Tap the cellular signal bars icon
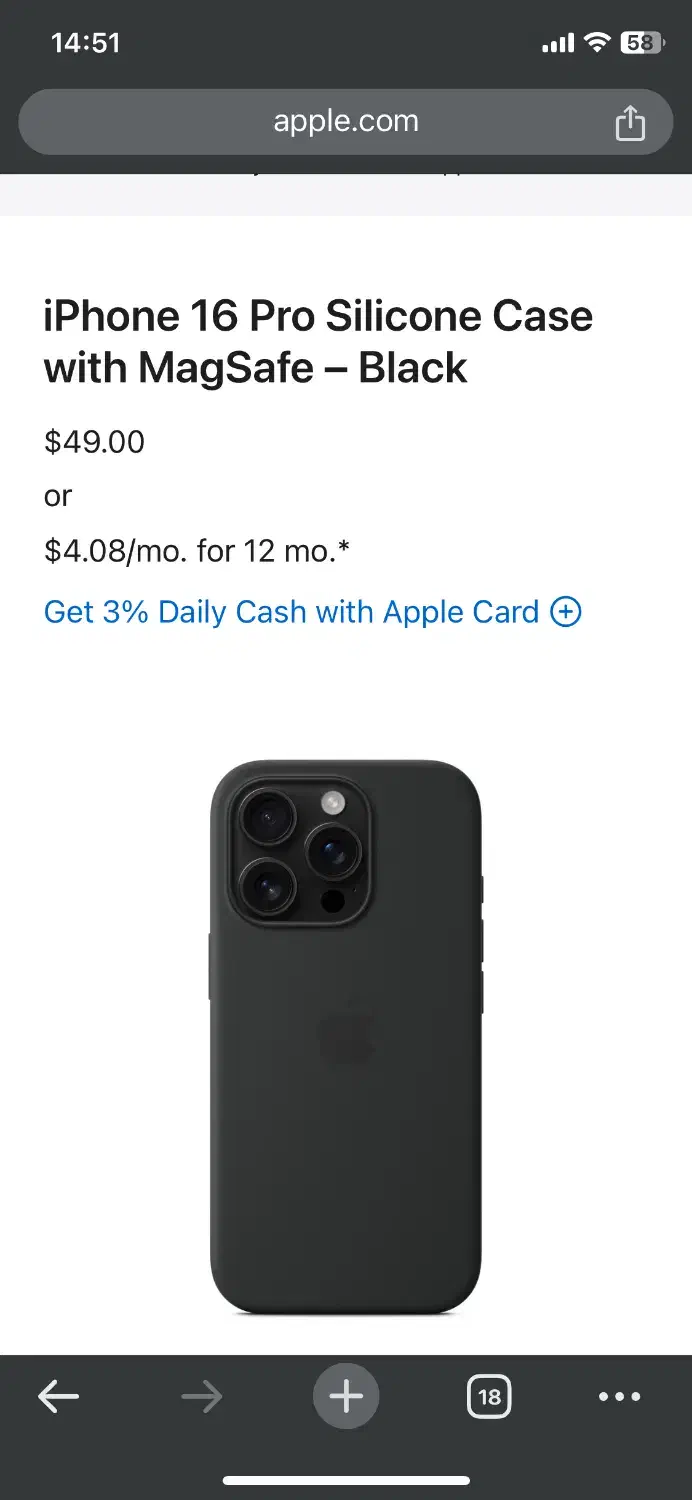Screen dimensions: 692x1500 point(558,43)
